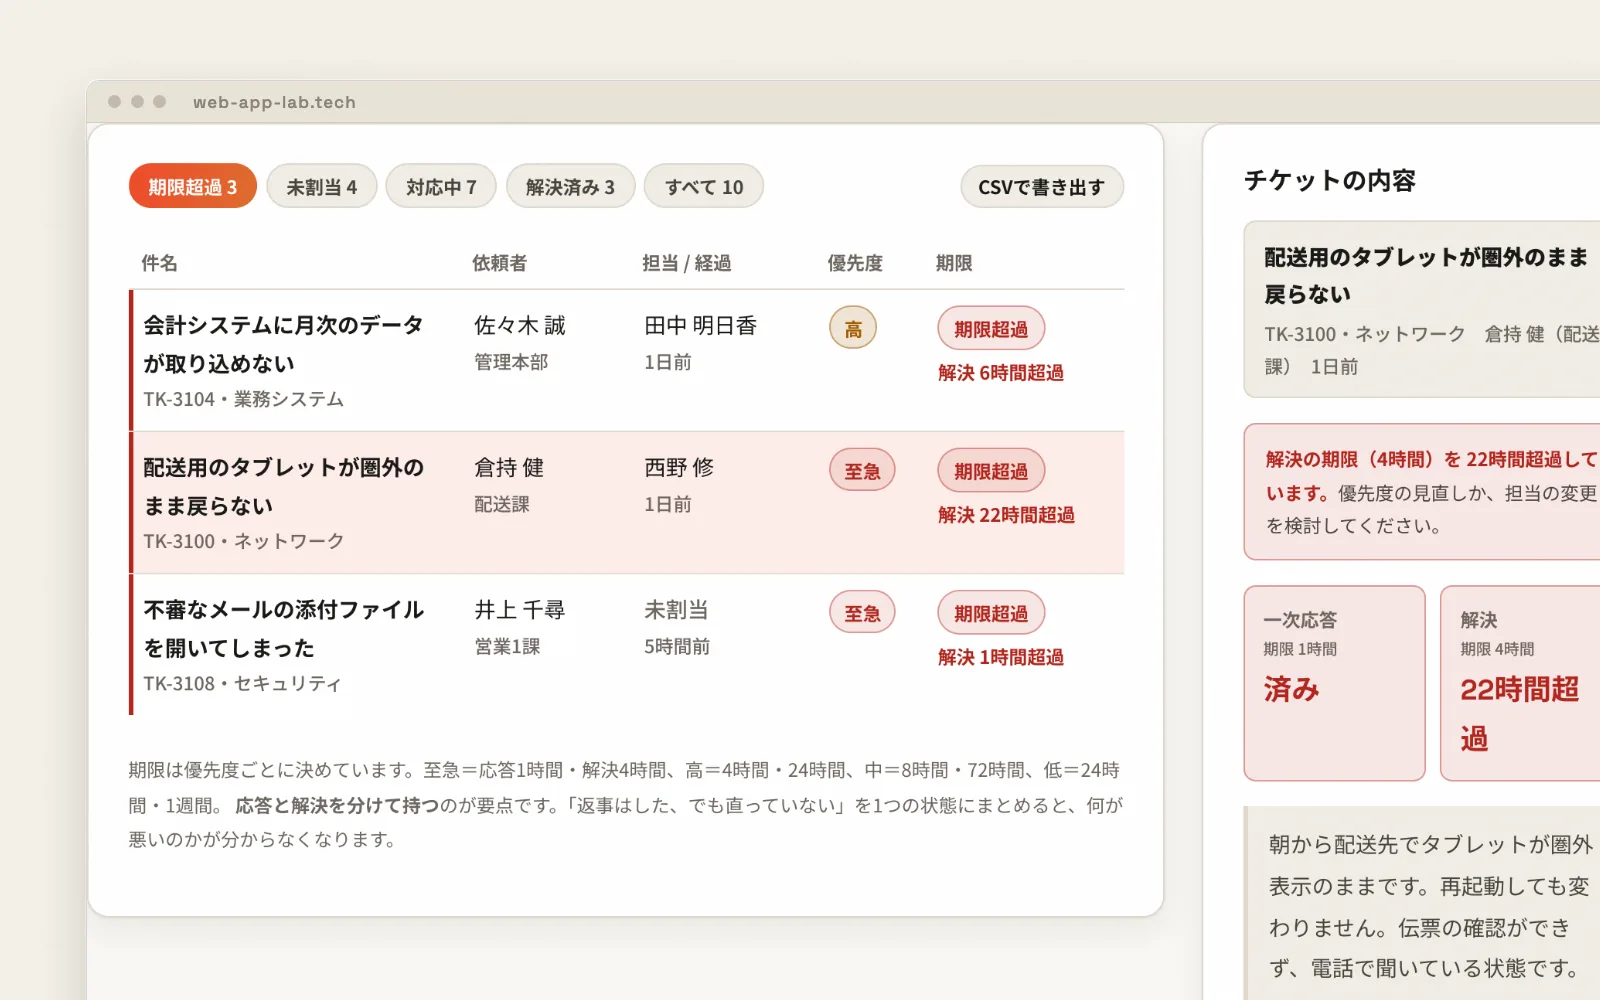Click the overdue warning message box
The height and width of the screenshot is (1000, 1600).
click(1422, 492)
